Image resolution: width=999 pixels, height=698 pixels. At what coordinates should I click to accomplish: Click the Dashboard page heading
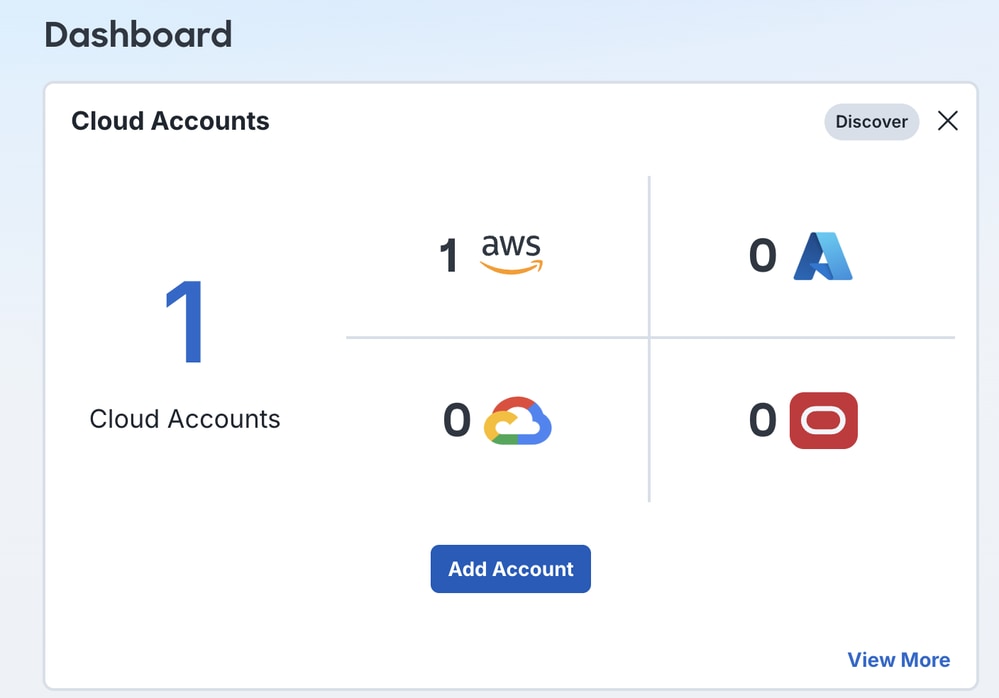tap(138, 34)
